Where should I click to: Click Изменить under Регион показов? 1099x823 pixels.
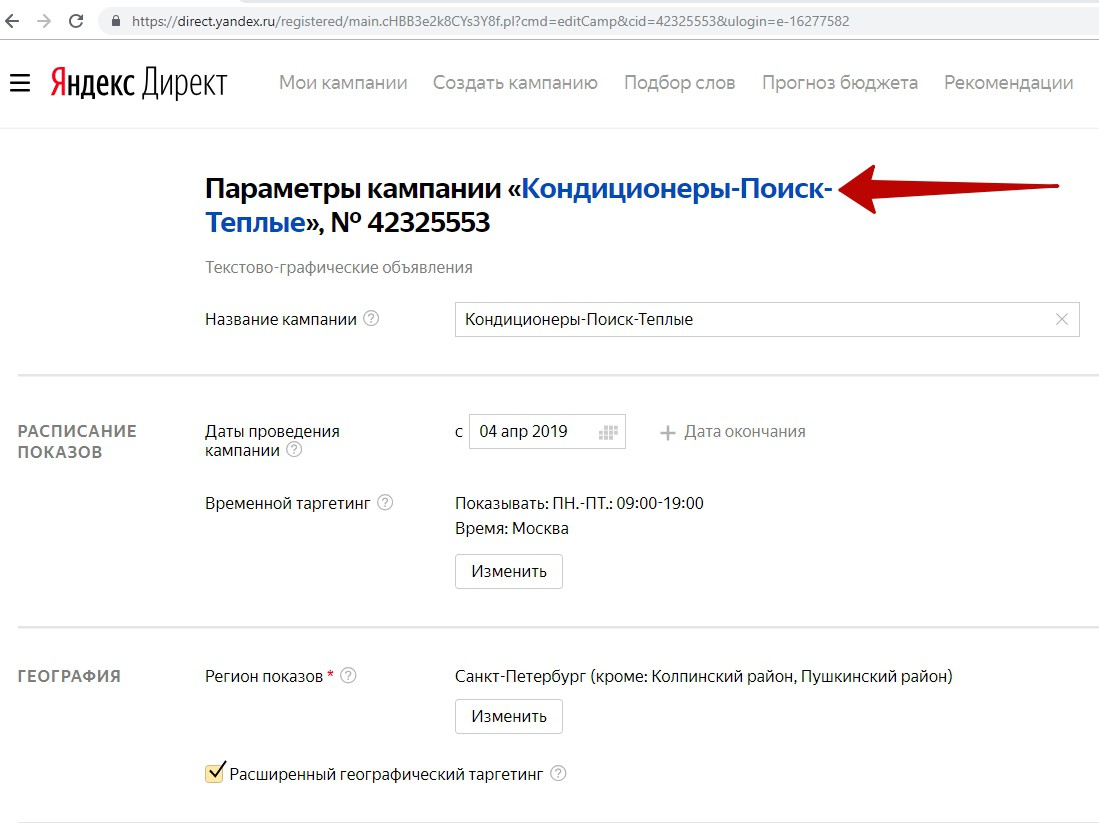[x=509, y=716]
